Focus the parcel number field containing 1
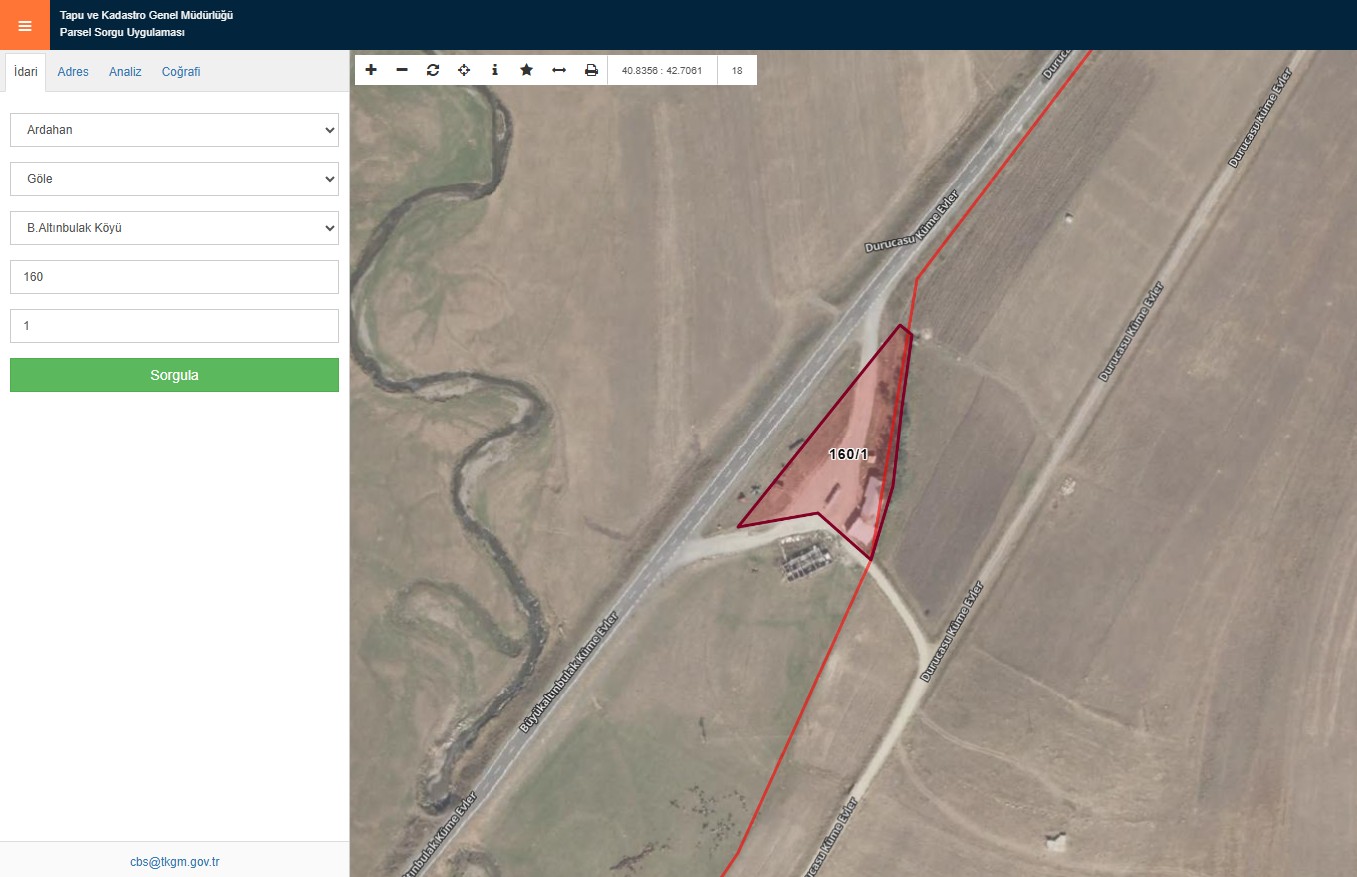This screenshot has height=877, width=1357. point(174,326)
